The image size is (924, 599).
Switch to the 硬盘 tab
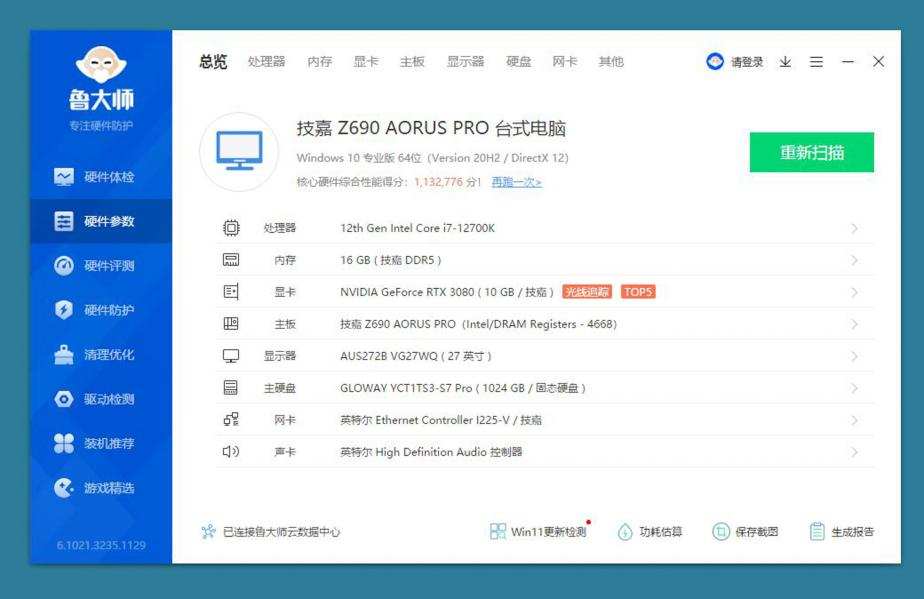tap(518, 62)
